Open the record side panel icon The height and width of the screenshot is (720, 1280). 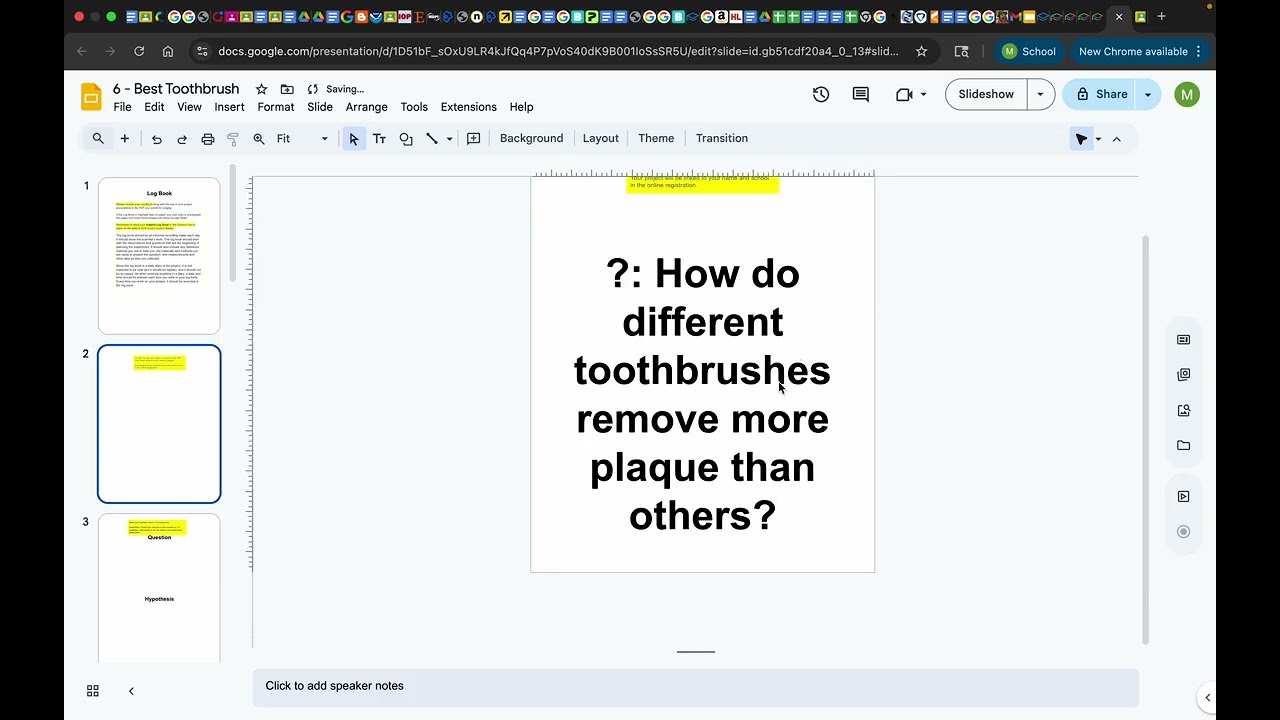click(1184, 532)
